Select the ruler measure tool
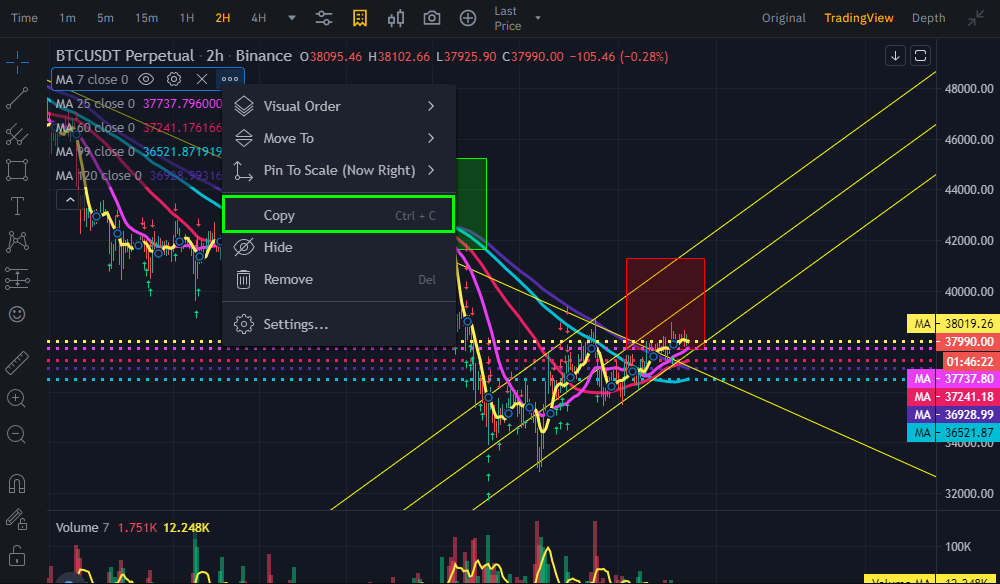 (x=17, y=363)
